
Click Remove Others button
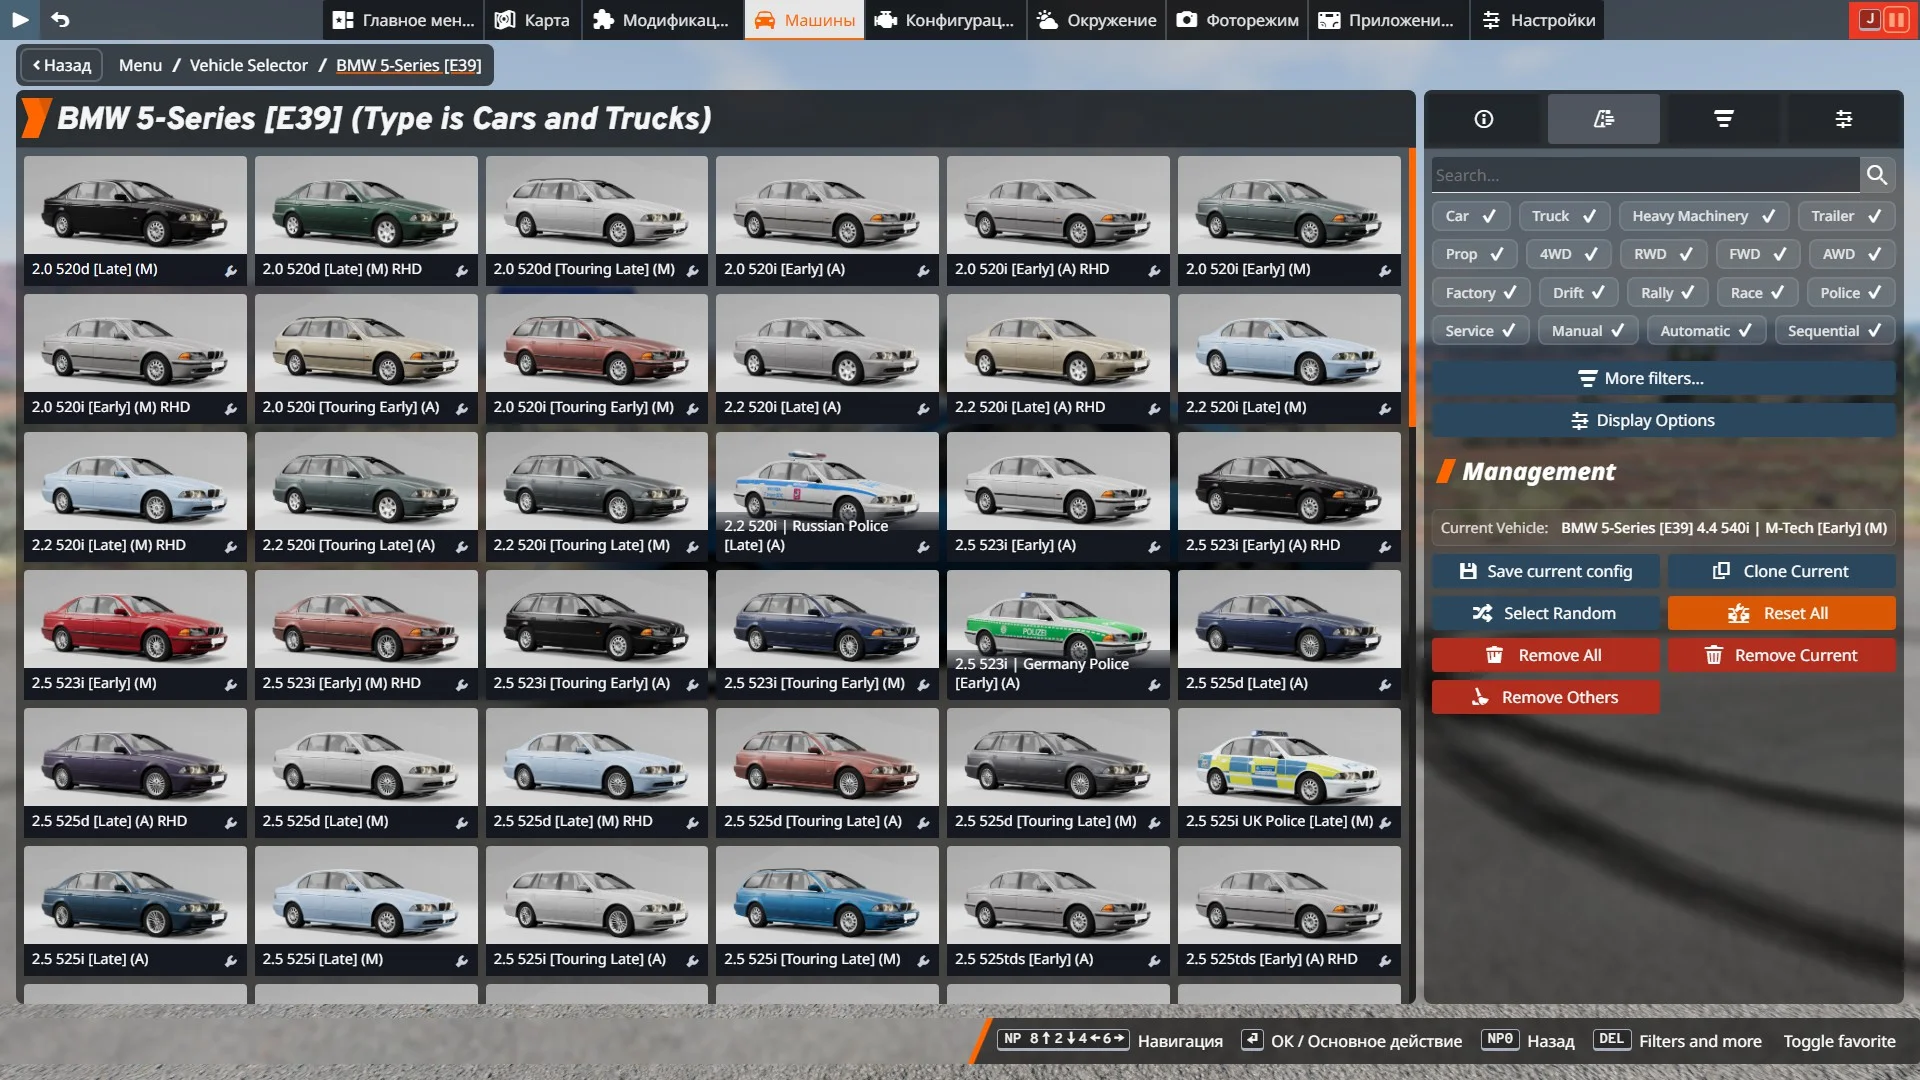[1546, 697]
